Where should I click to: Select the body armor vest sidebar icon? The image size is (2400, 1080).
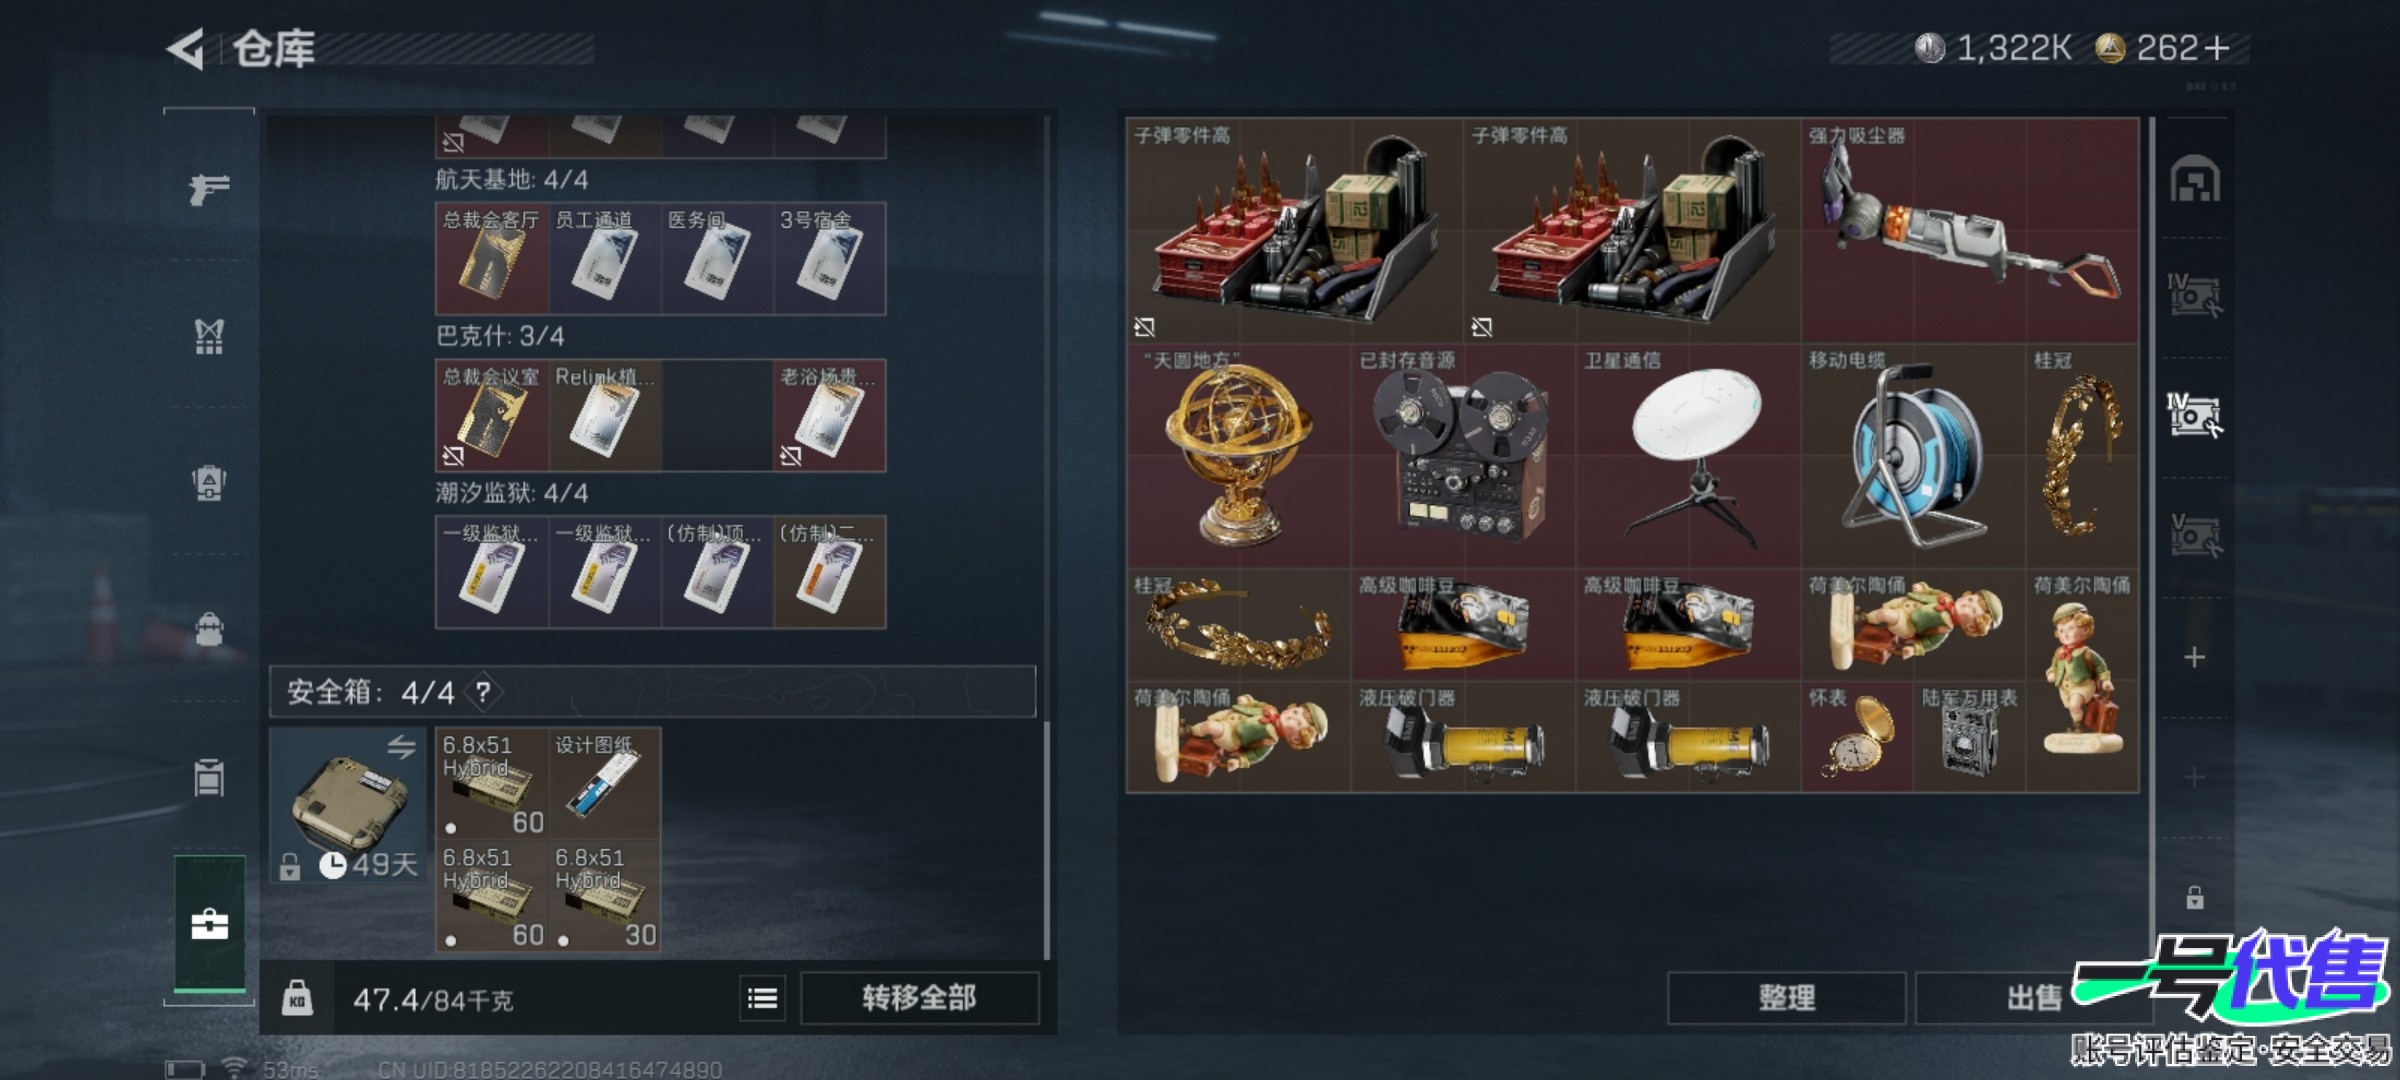(x=209, y=337)
